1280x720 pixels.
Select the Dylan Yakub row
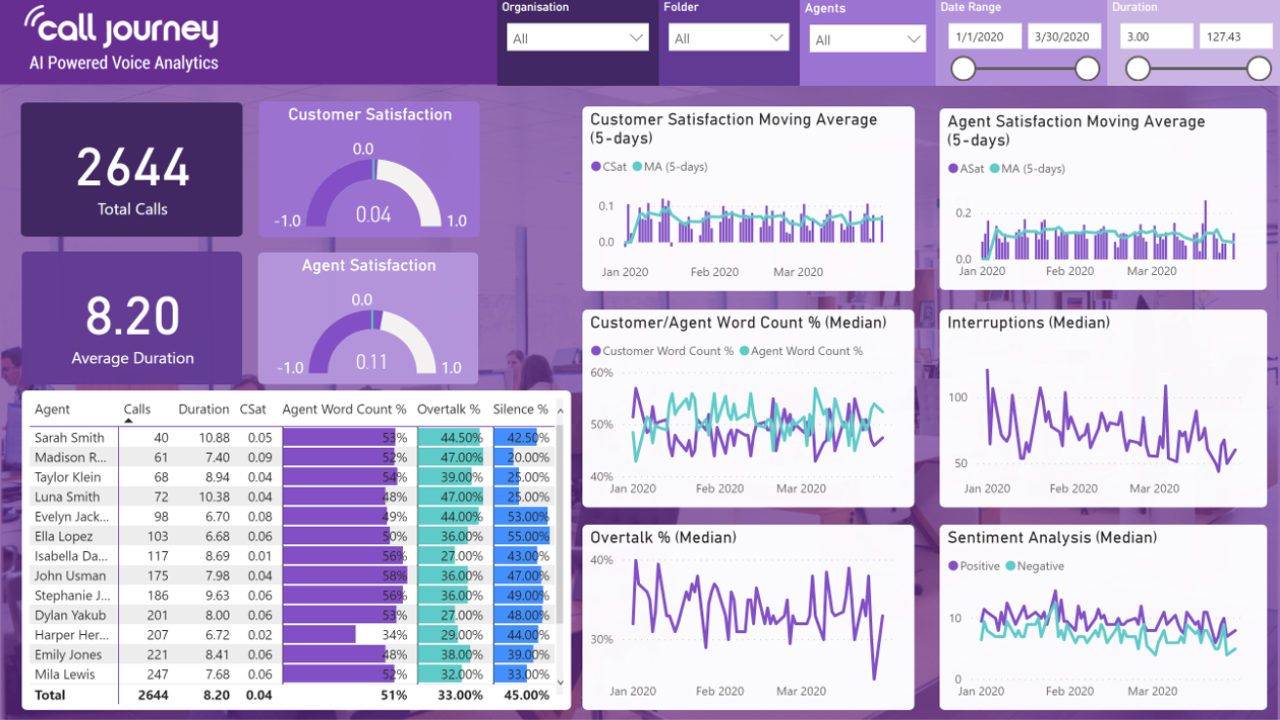(x=290, y=615)
